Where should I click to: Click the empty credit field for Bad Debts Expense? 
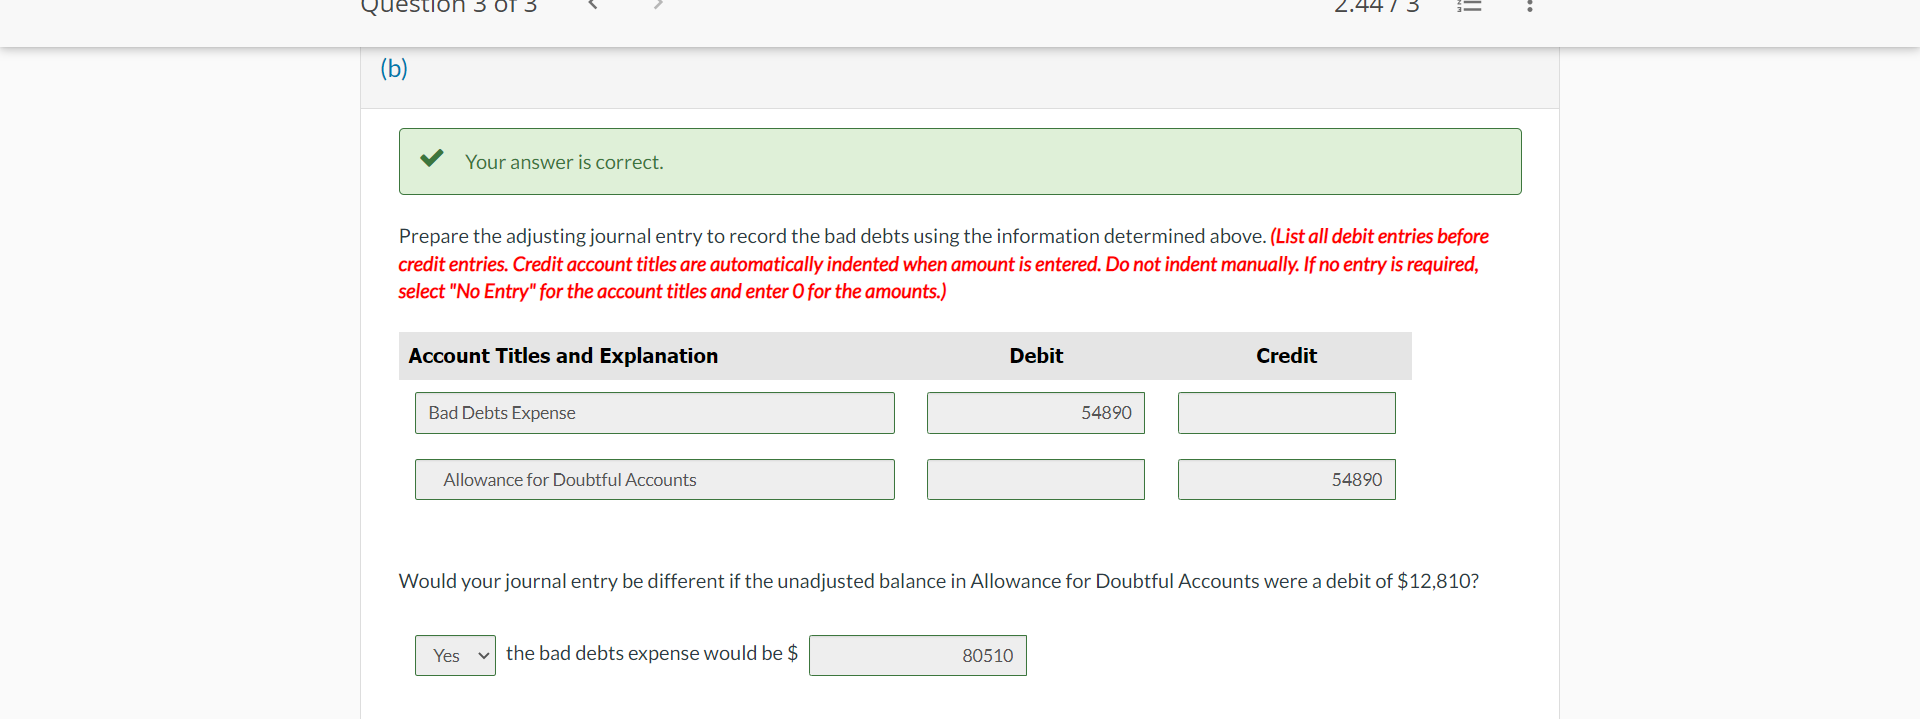coord(1287,413)
